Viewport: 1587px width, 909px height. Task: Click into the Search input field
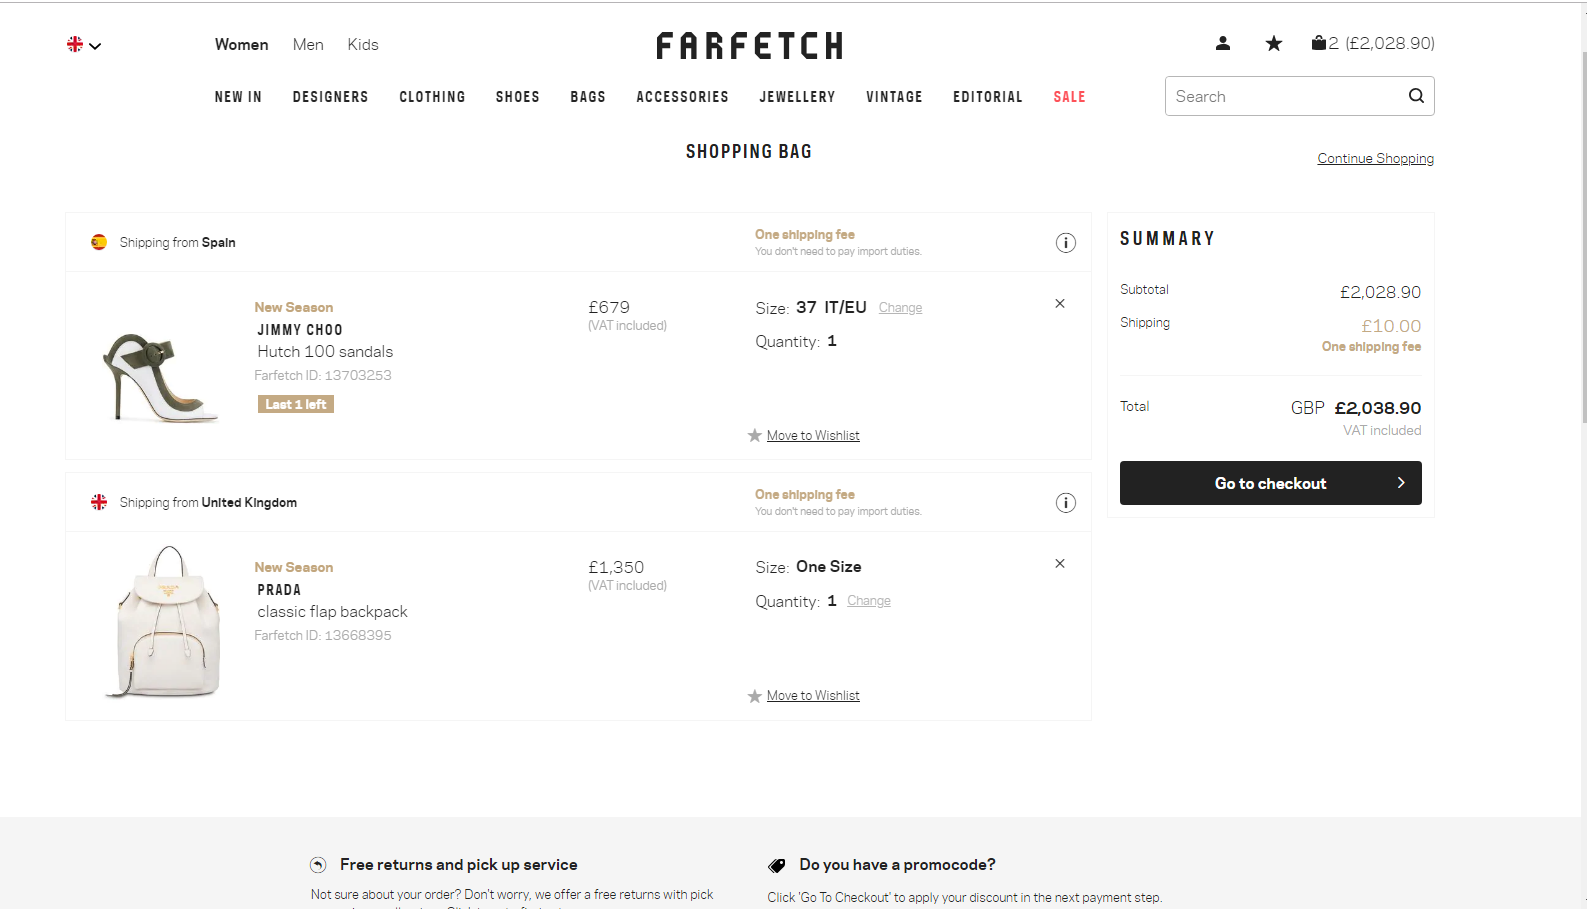tap(1285, 97)
